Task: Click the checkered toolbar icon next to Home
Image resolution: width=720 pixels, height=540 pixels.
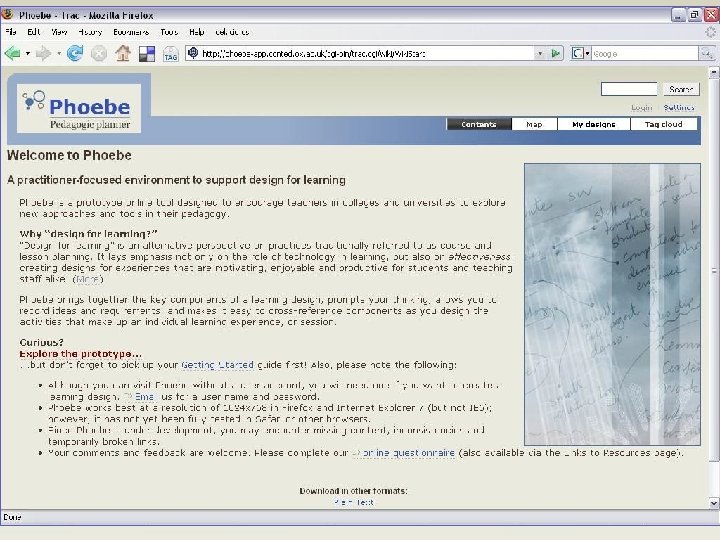Action: point(147,54)
